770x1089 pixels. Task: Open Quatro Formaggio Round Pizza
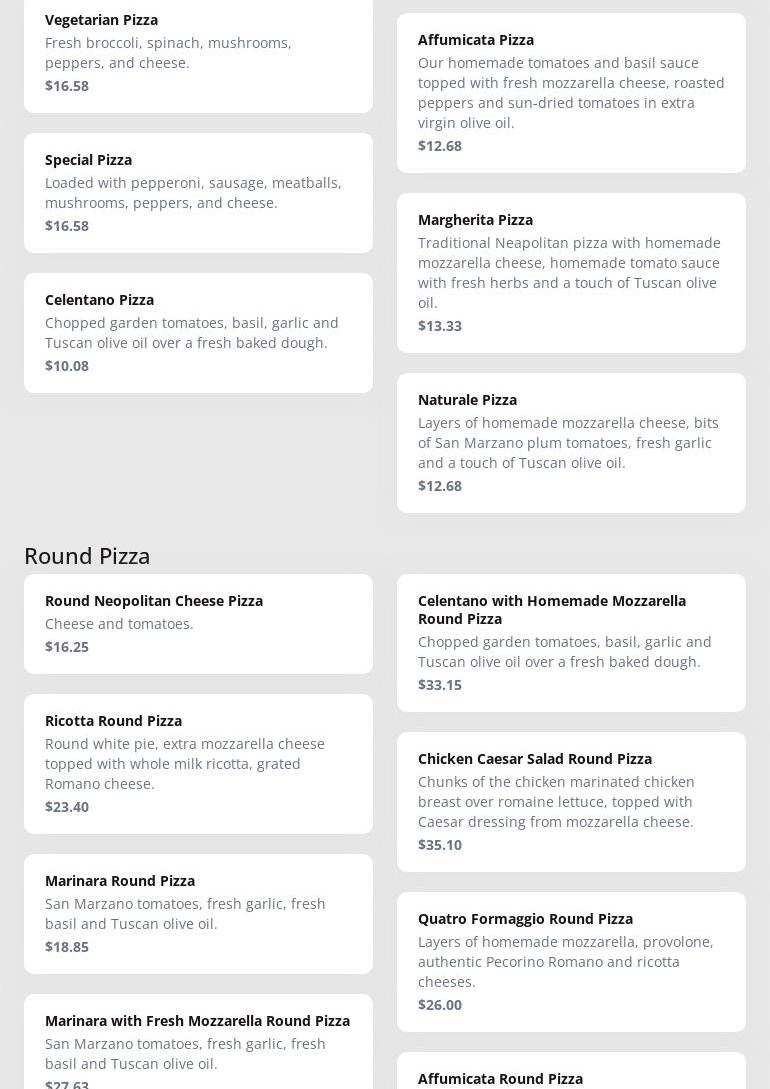pyautogui.click(x=571, y=961)
